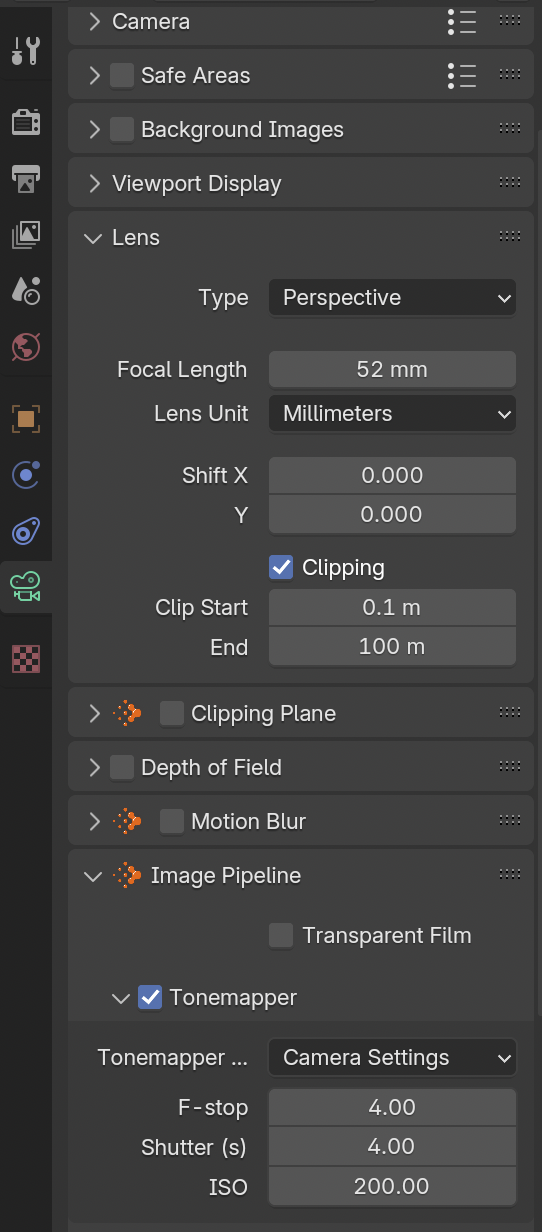Turn off the Tonemapper checkbox
The height and width of the screenshot is (1232, 542).
point(150,997)
